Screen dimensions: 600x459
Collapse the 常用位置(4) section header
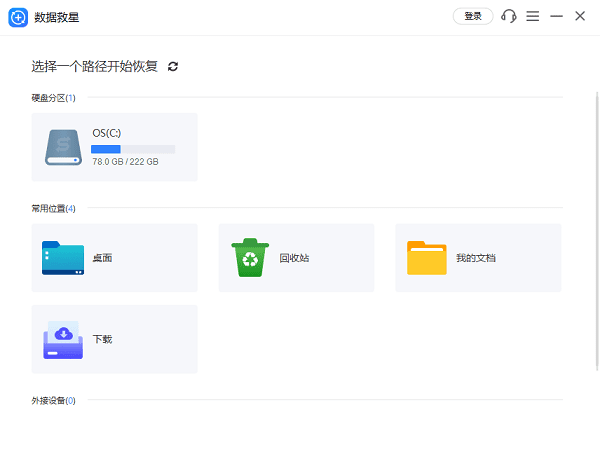53,209
